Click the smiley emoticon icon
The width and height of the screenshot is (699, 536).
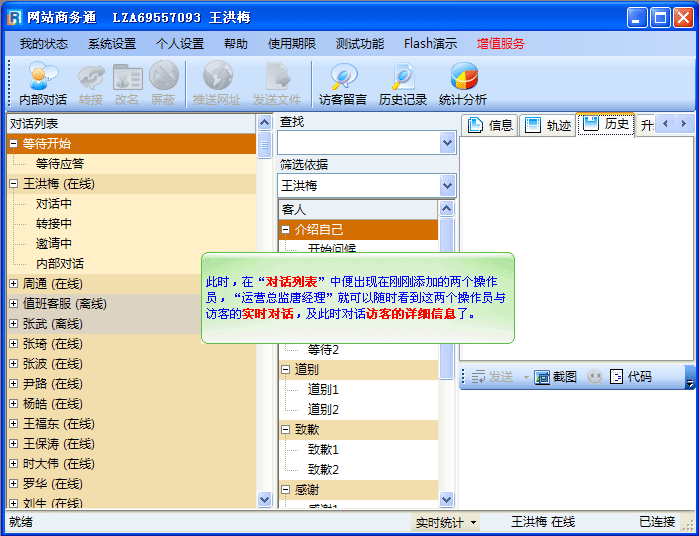tap(594, 377)
